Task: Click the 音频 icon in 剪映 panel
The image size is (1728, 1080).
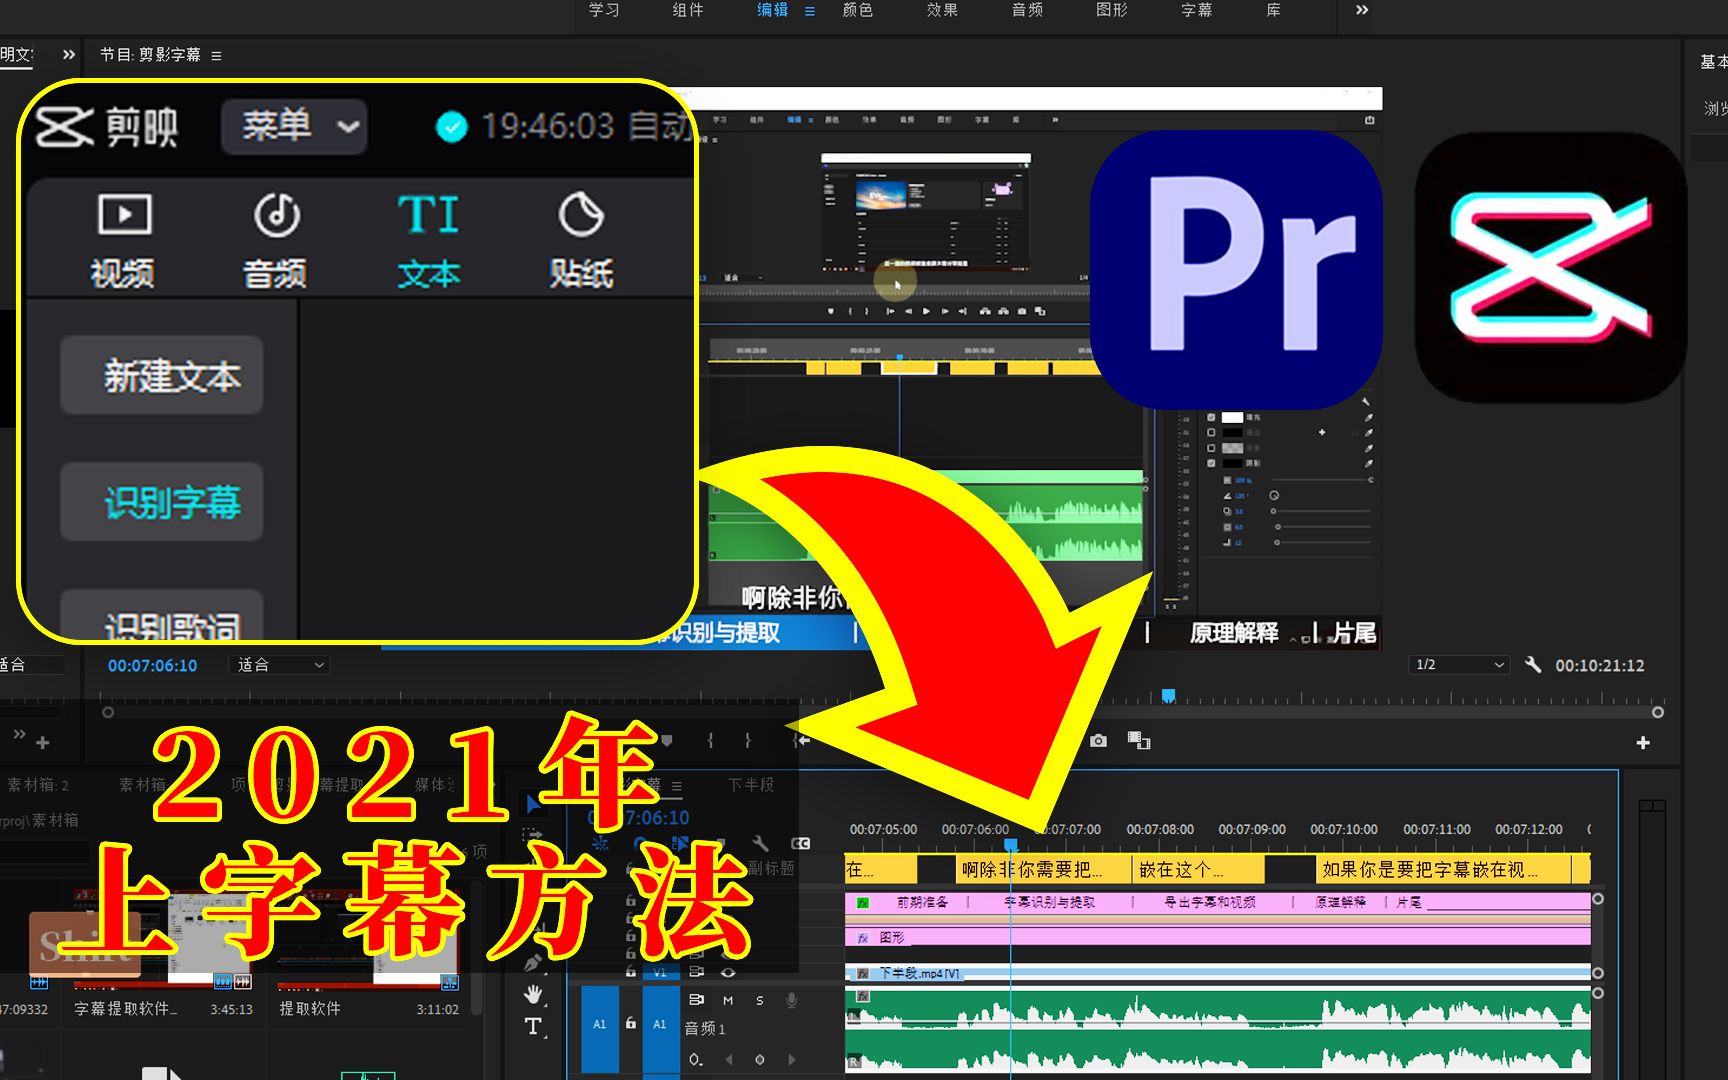Action: (x=276, y=214)
